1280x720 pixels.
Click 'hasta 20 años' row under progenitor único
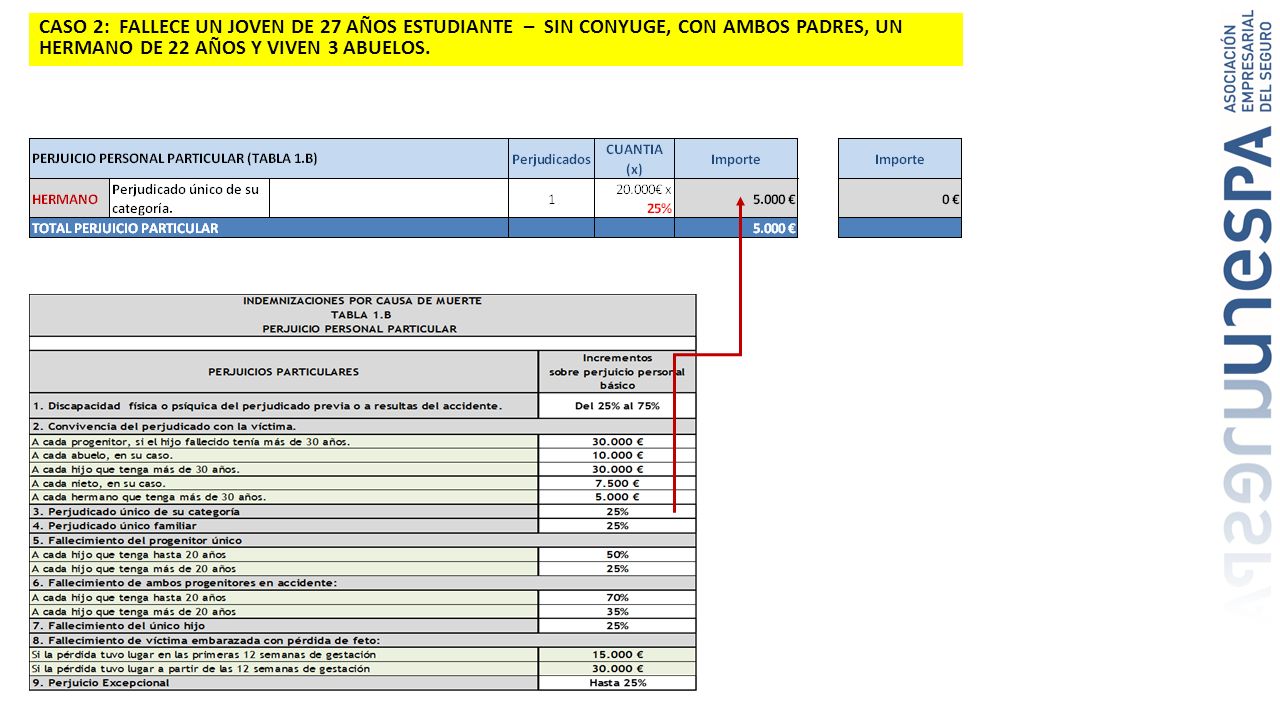284,554
